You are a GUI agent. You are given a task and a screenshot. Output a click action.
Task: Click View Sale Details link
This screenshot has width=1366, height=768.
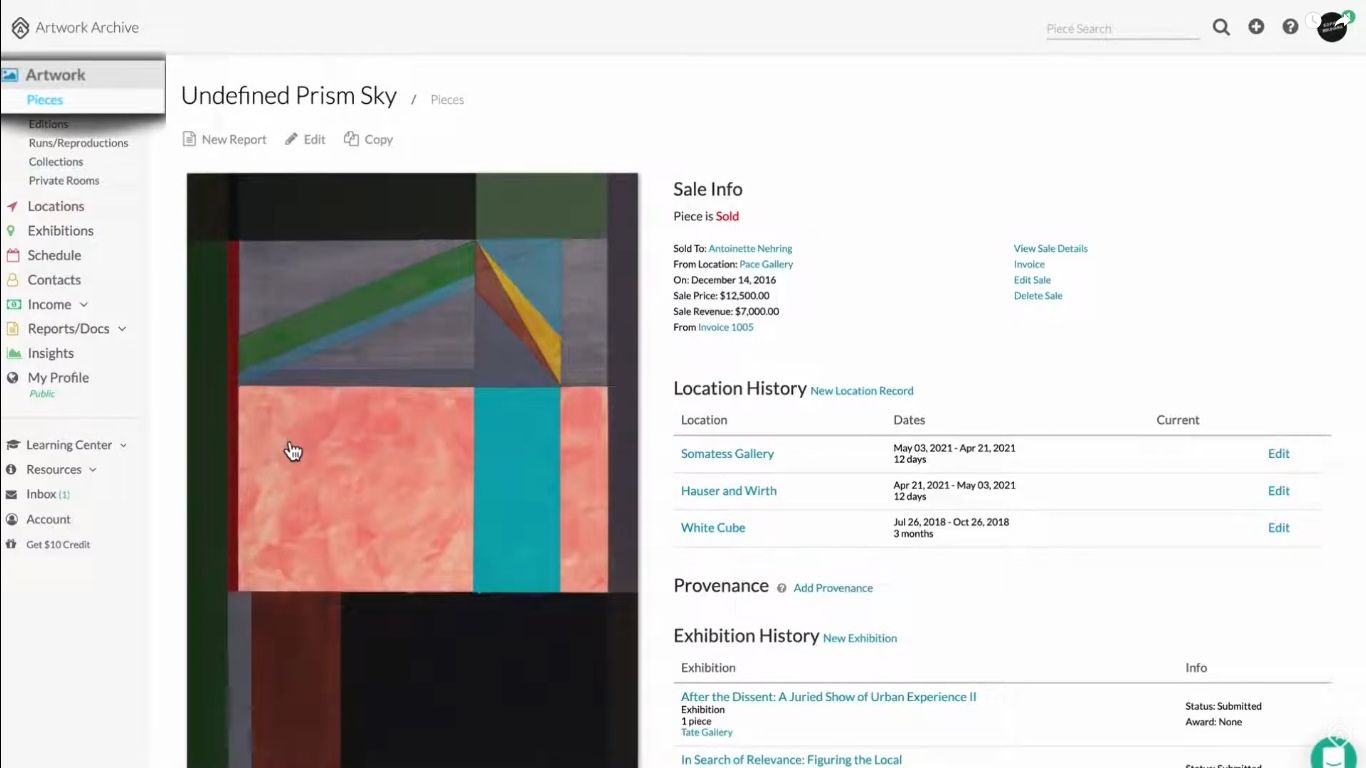pos(1050,248)
